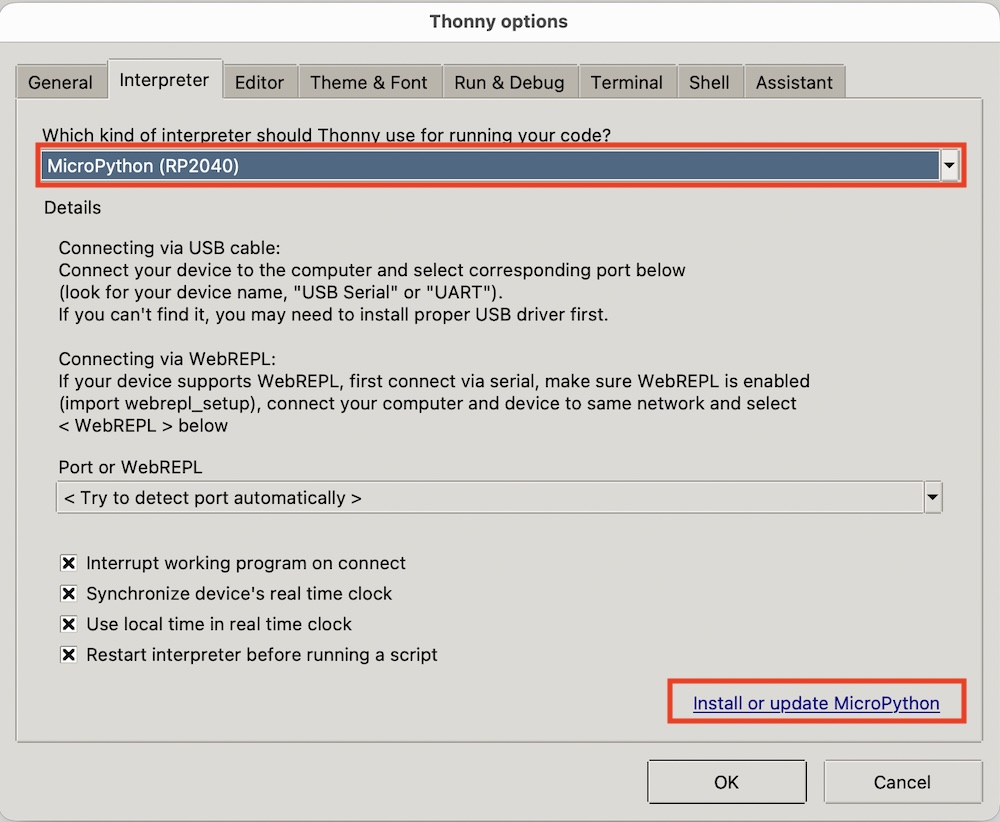Click the Interpreter tab
The height and width of the screenshot is (822, 1000).
click(x=164, y=80)
